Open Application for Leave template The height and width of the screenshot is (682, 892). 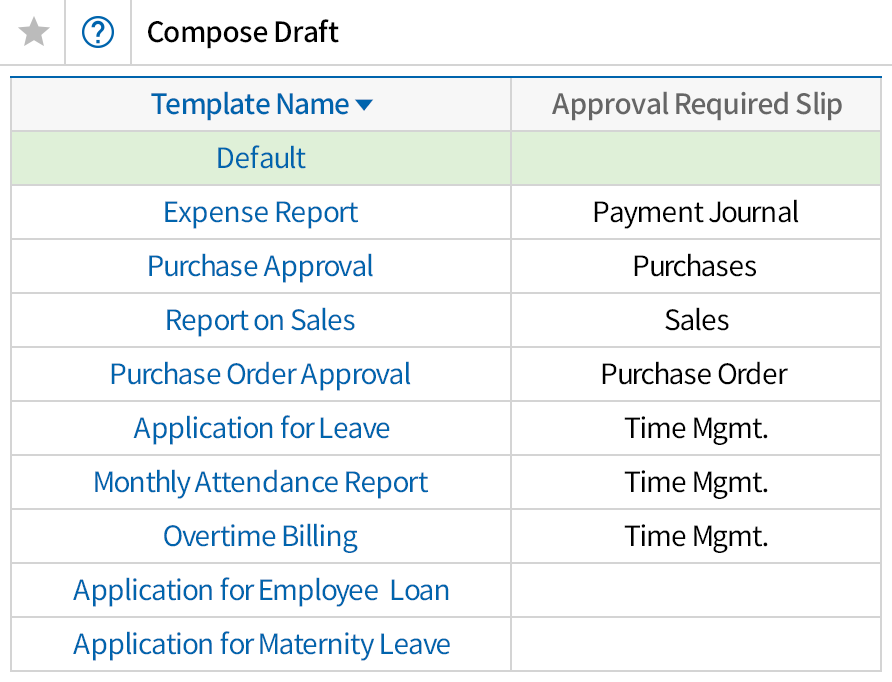coord(261,428)
